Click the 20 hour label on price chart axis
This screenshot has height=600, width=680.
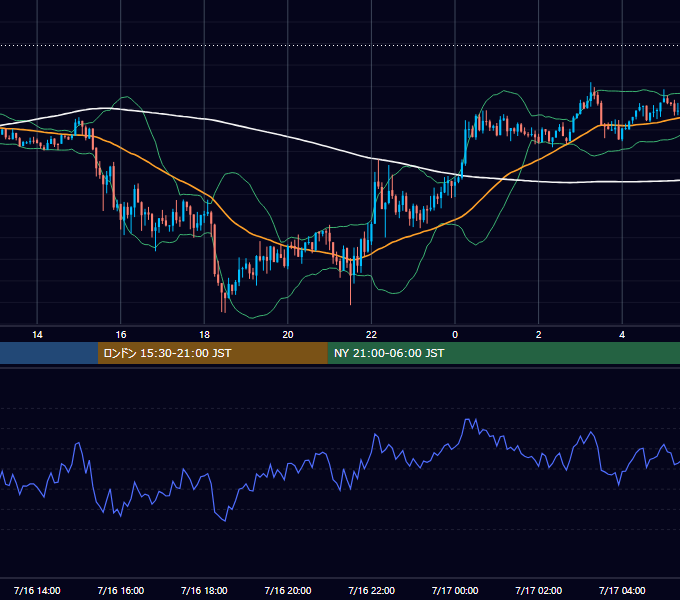click(x=288, y=335)
